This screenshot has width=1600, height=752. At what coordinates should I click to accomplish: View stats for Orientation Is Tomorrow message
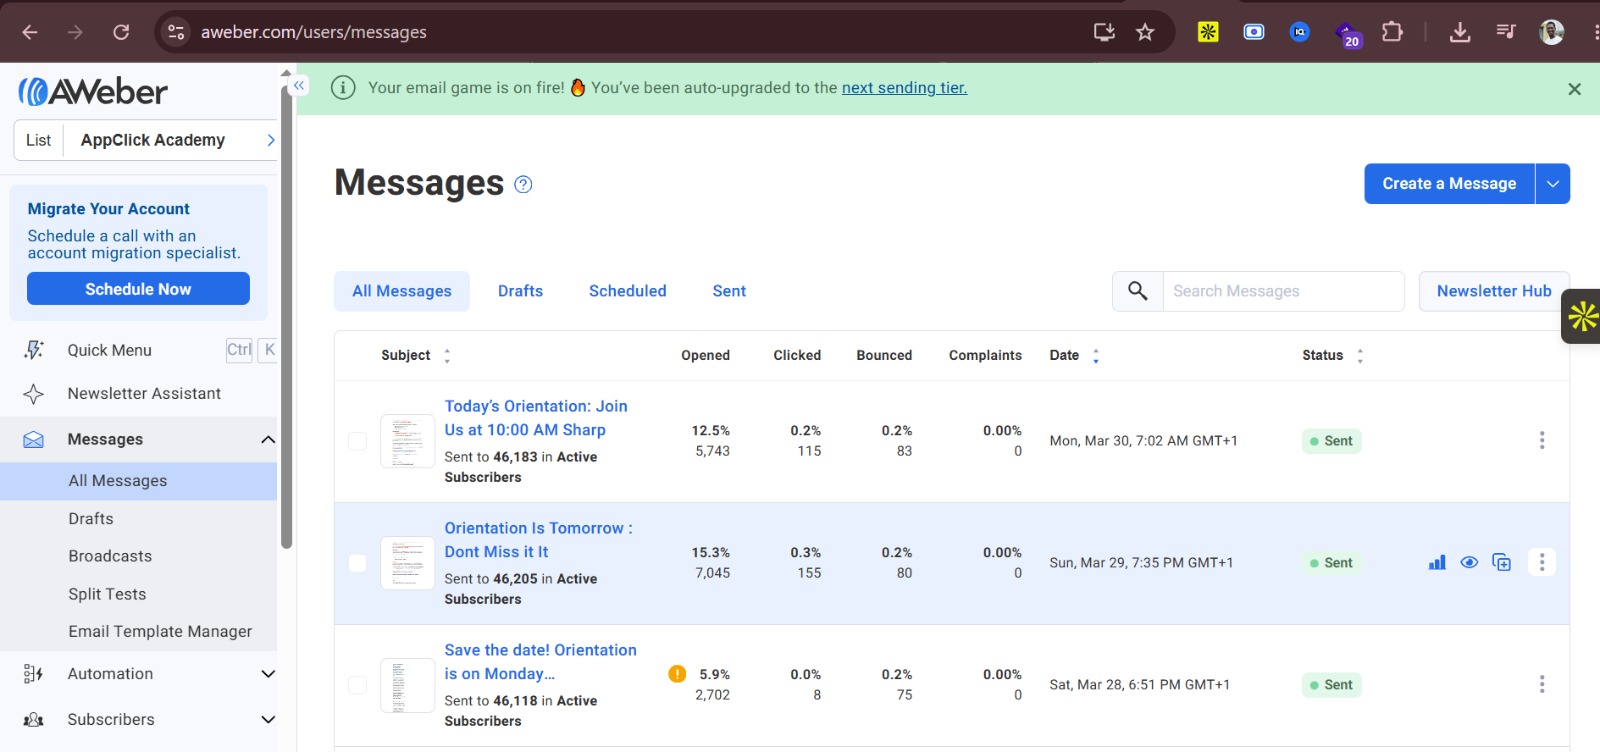[1437, 562]
